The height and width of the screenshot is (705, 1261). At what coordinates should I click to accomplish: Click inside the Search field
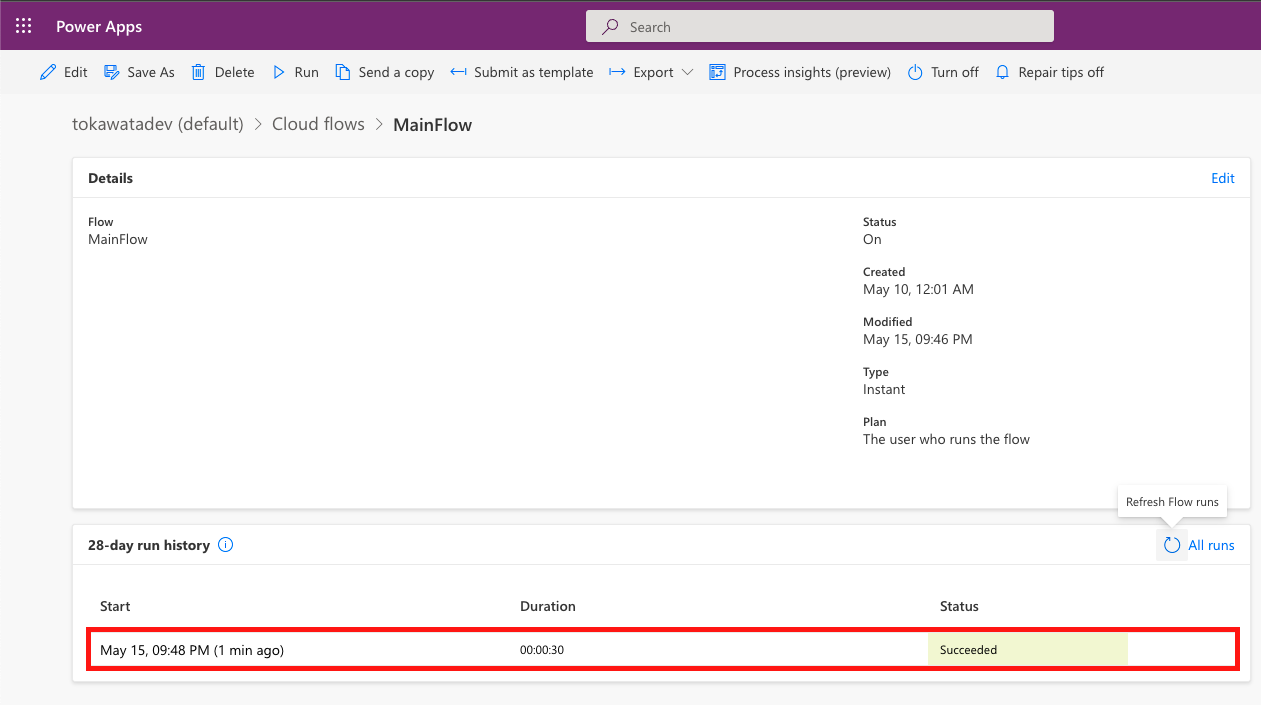pos(820,26)
